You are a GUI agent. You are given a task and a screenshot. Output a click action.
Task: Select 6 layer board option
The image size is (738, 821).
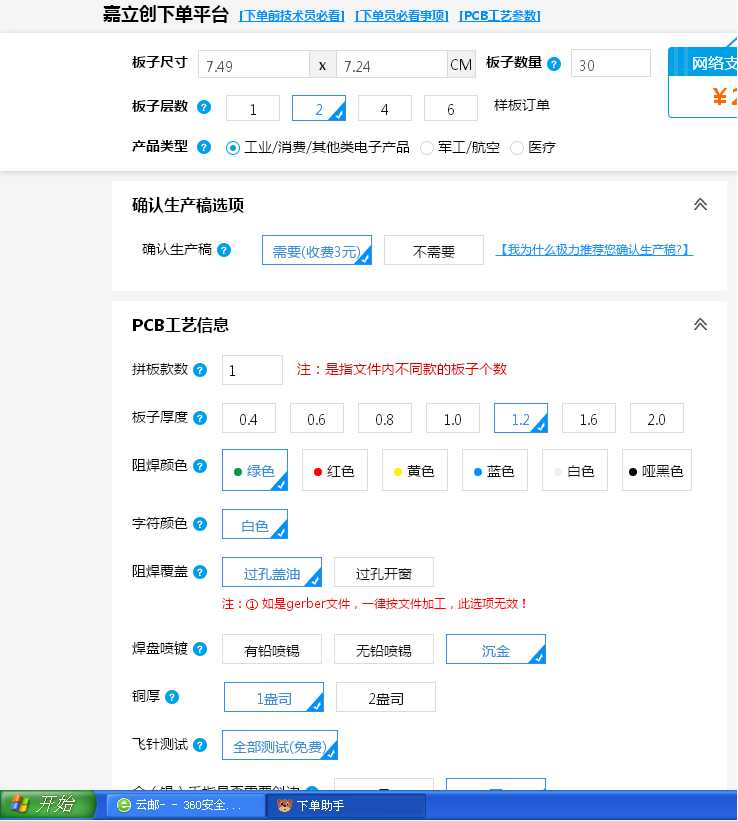pos(450,108)
